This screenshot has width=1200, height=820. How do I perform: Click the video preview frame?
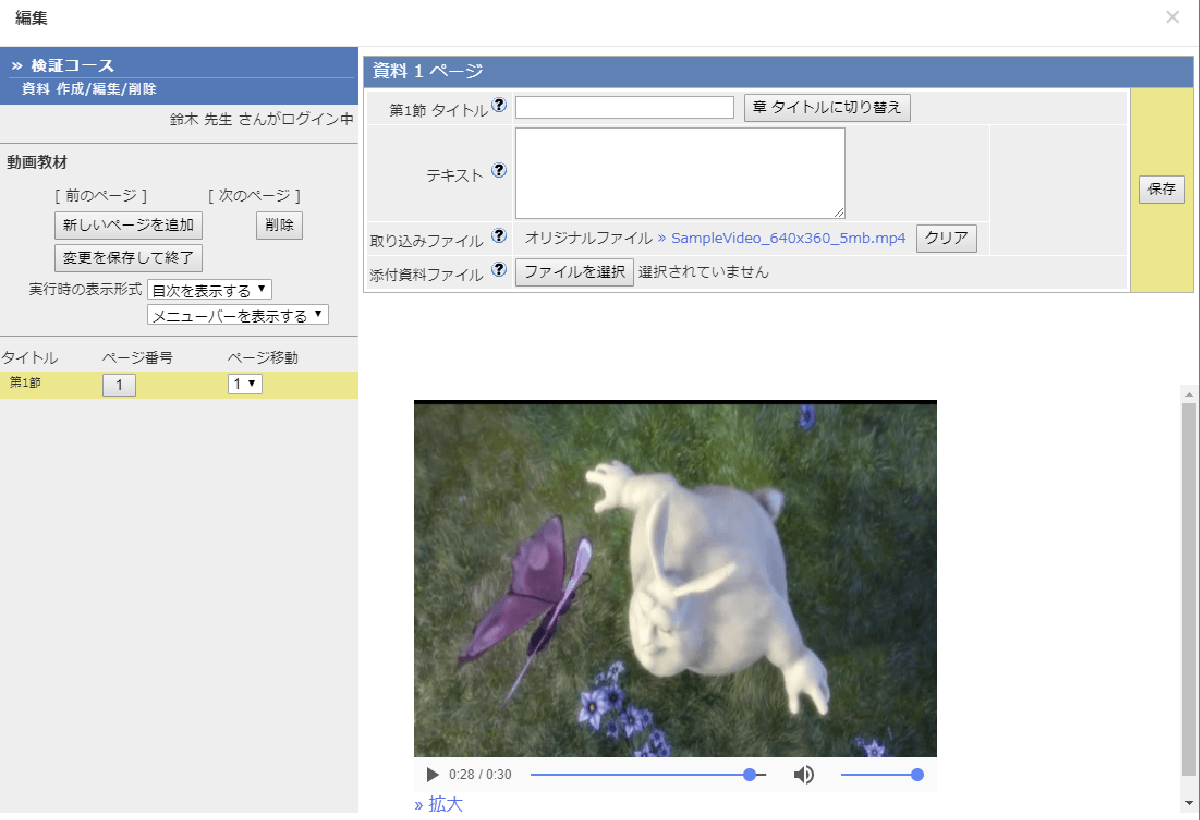(675, 579)
